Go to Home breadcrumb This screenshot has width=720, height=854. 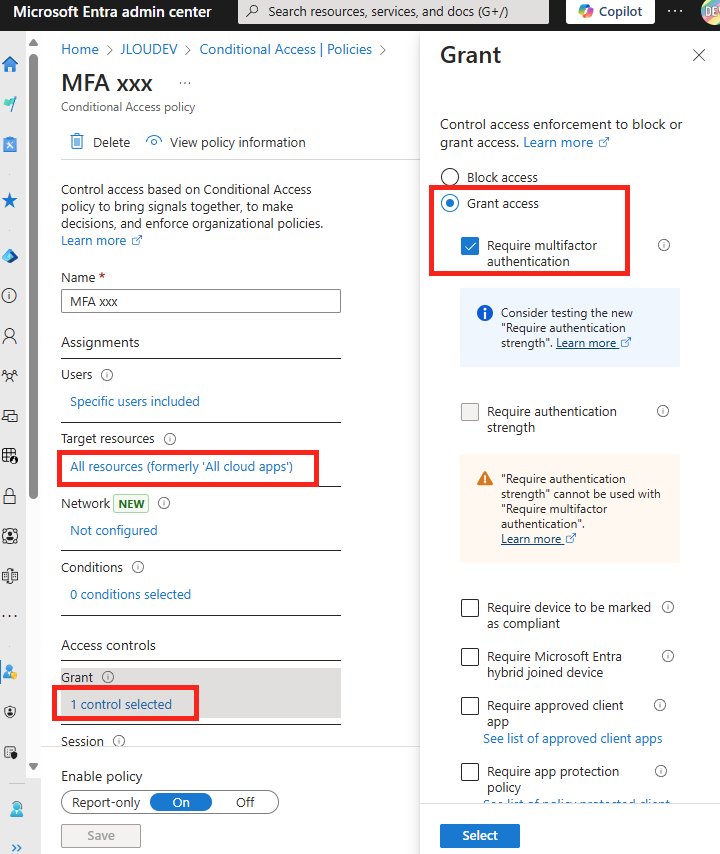pyautogui.click(x=80, y=50)
